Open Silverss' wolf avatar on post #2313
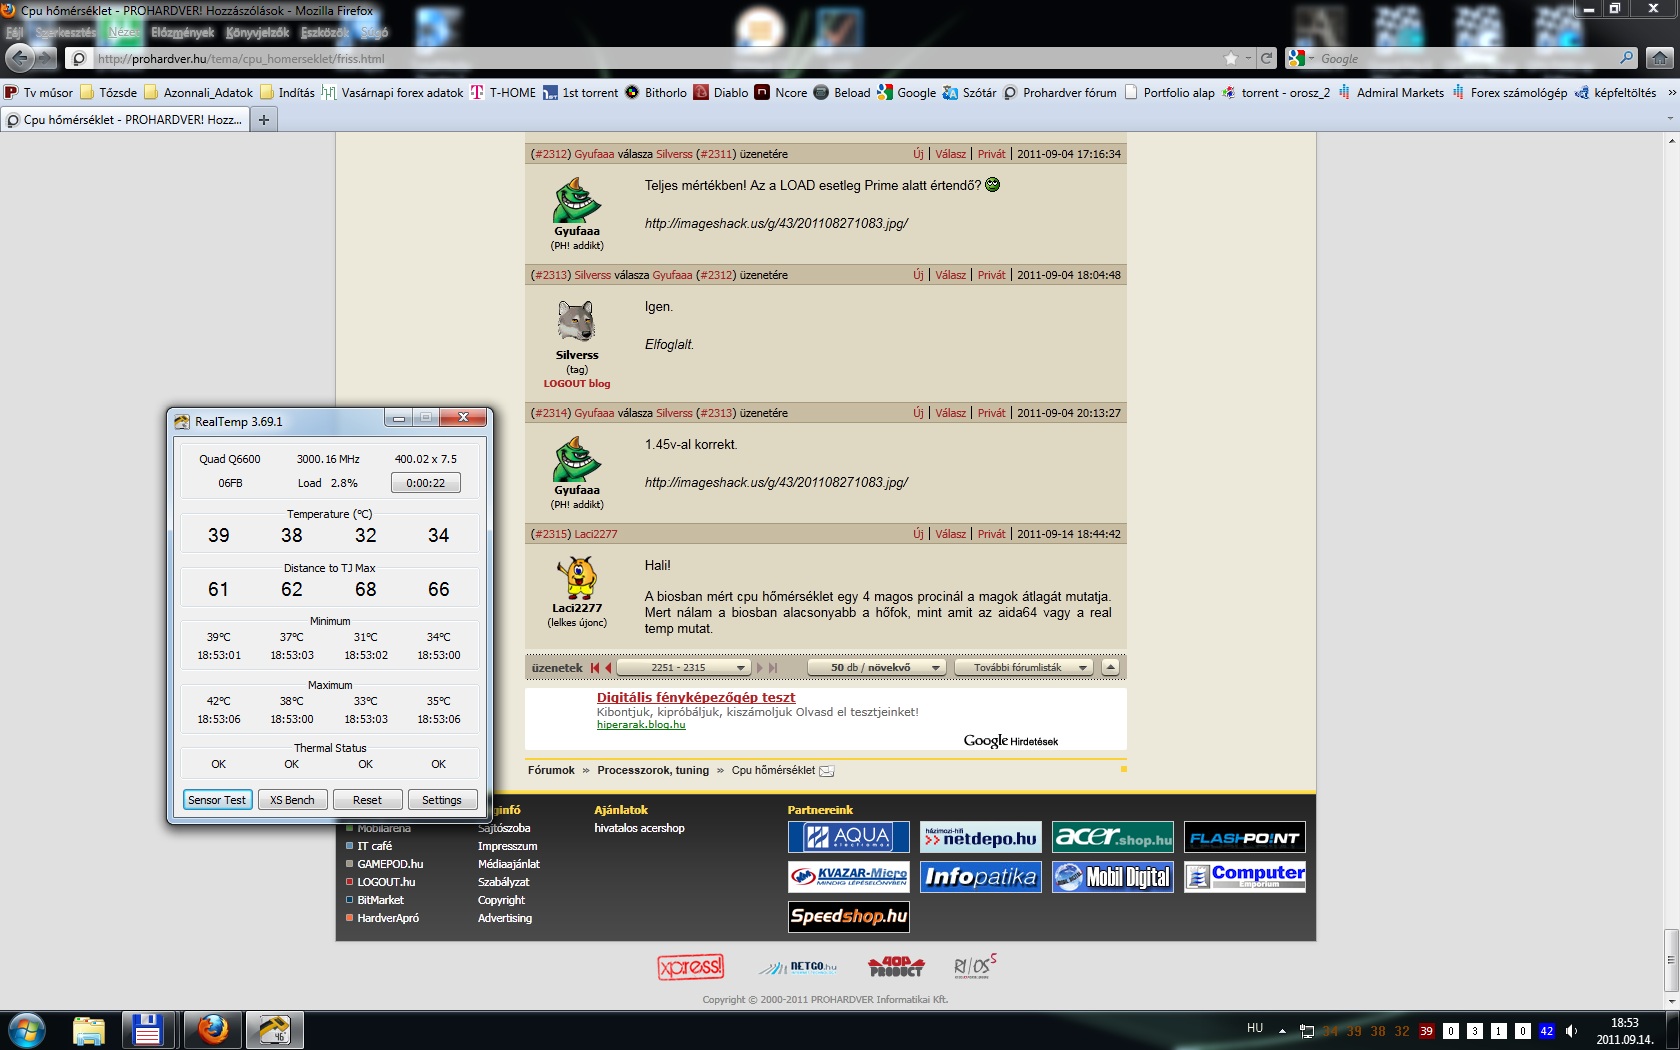Viewport: 1680px width, 1050px height. tap(577, 322)
